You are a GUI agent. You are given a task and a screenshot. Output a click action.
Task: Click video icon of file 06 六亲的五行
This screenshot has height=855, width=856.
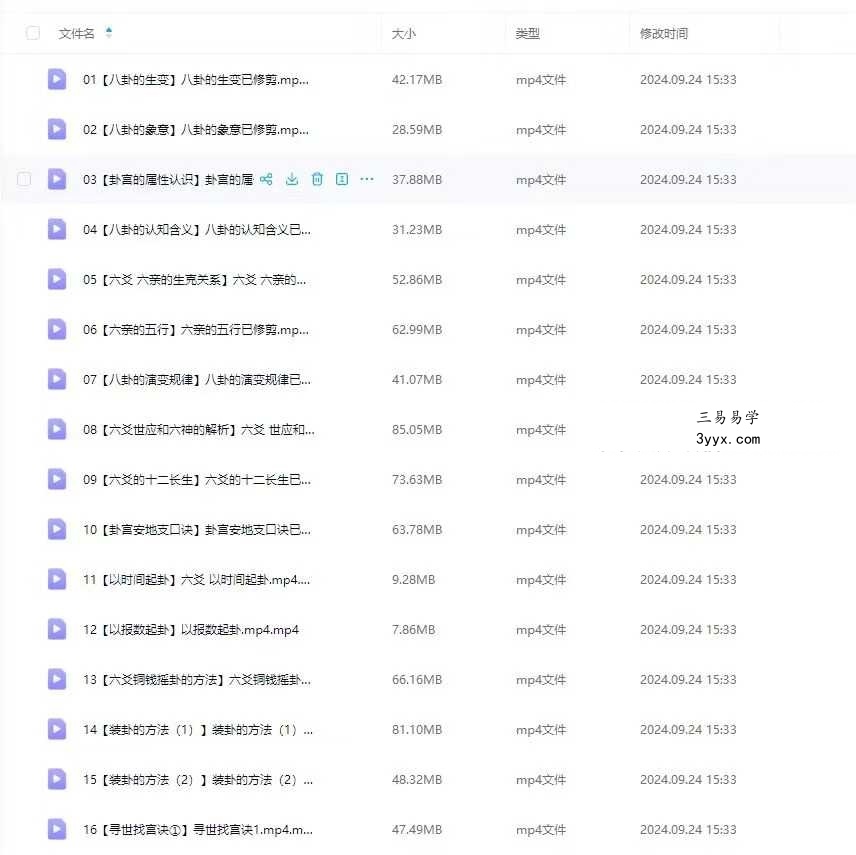[x=57, y=329]
